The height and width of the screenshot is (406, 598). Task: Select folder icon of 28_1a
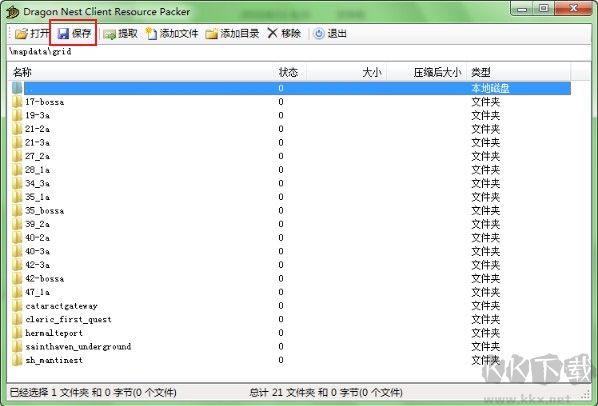[17, 170]
